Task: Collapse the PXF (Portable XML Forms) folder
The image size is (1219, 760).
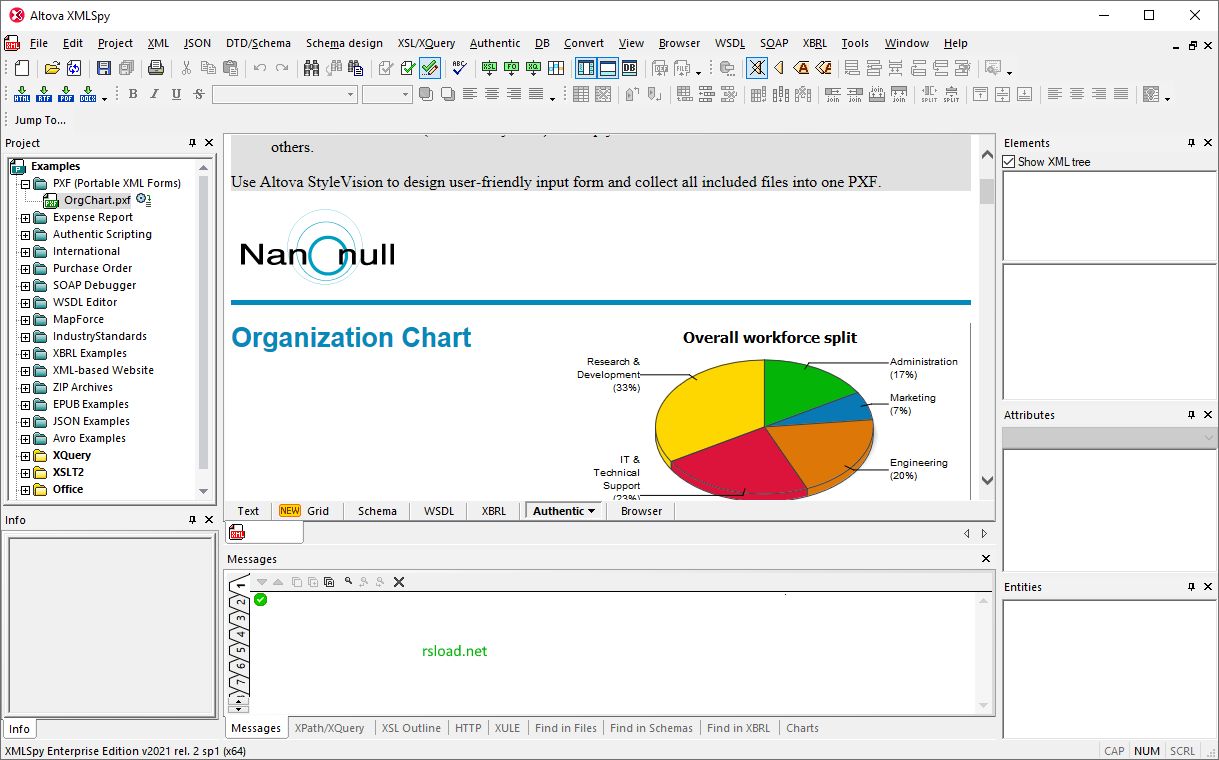Action: 26,184
